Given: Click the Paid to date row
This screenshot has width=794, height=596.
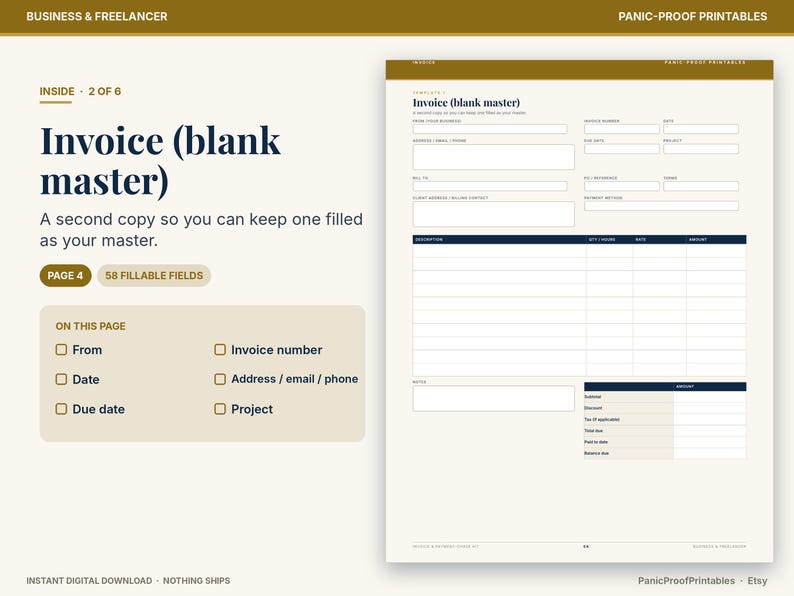Looking at the screenshot, I should 665,442.
